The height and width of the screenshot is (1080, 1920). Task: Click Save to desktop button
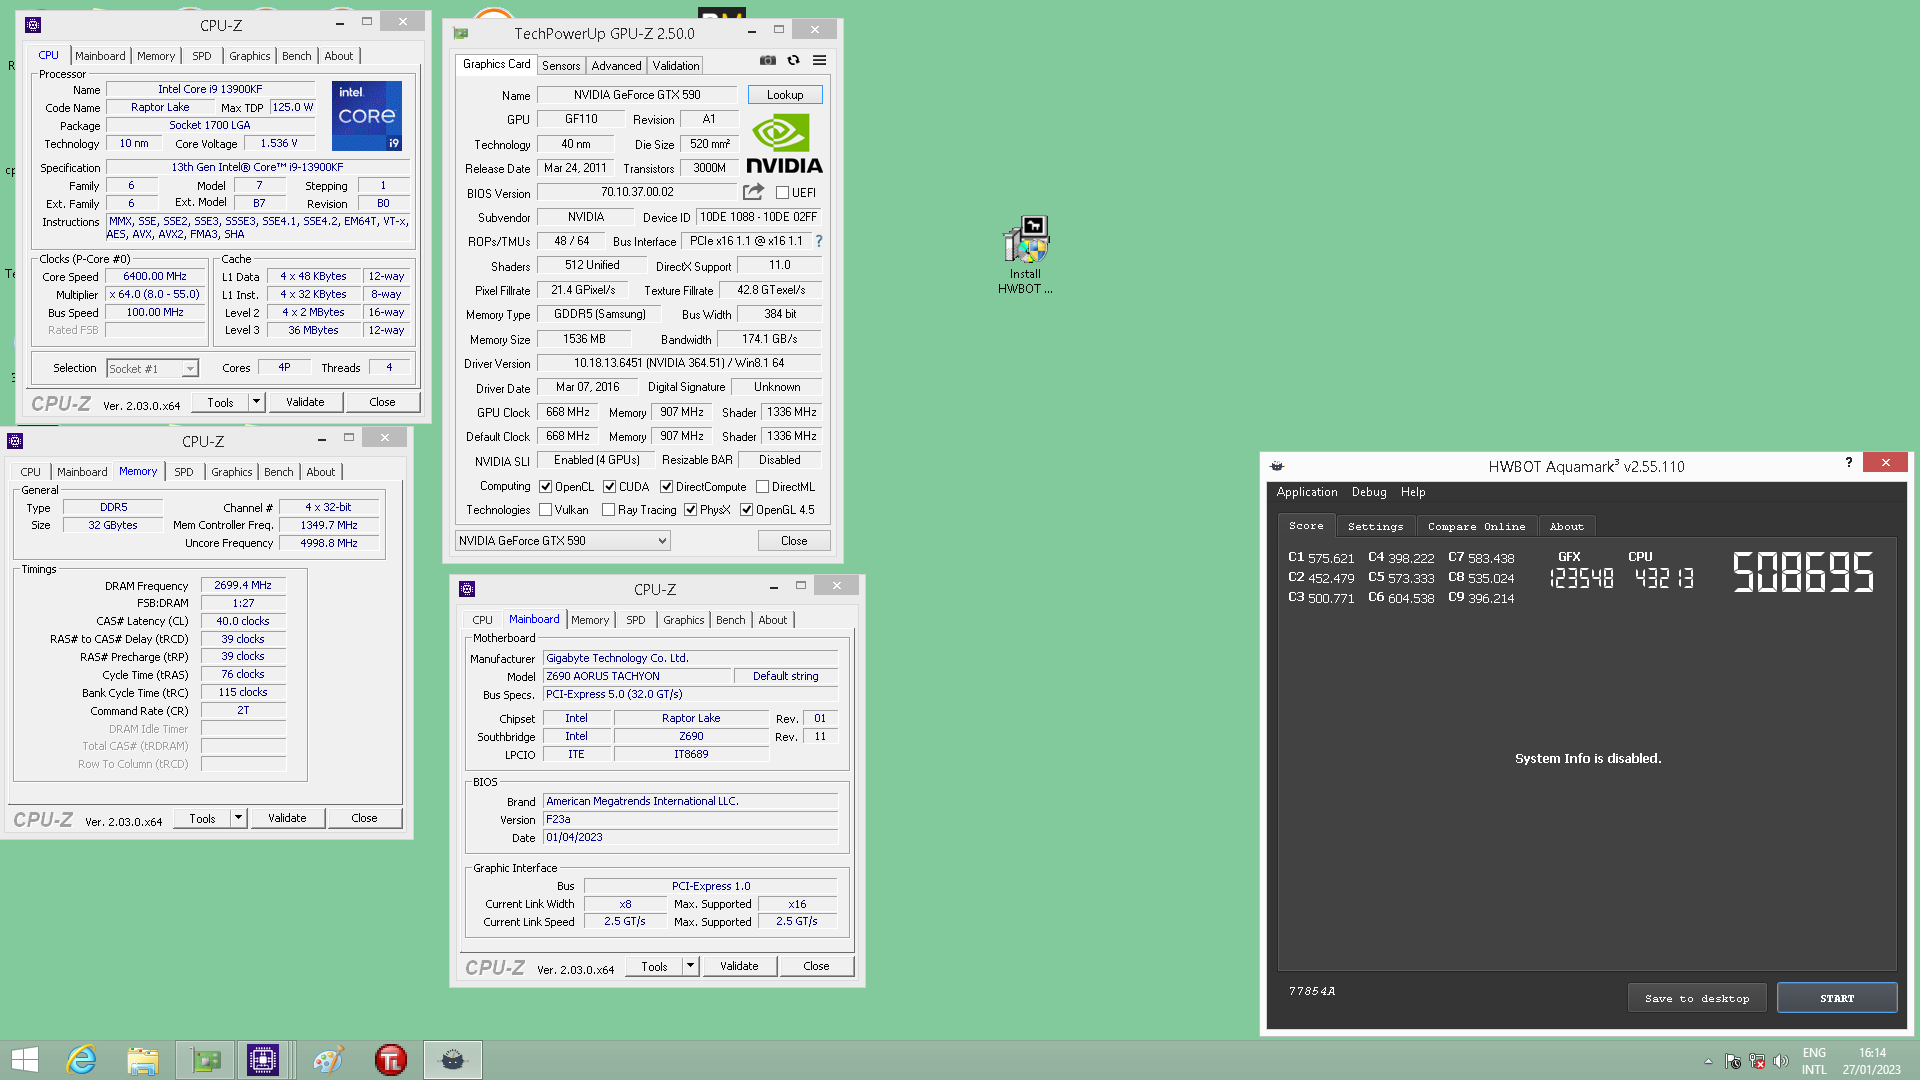point(1697,998)
